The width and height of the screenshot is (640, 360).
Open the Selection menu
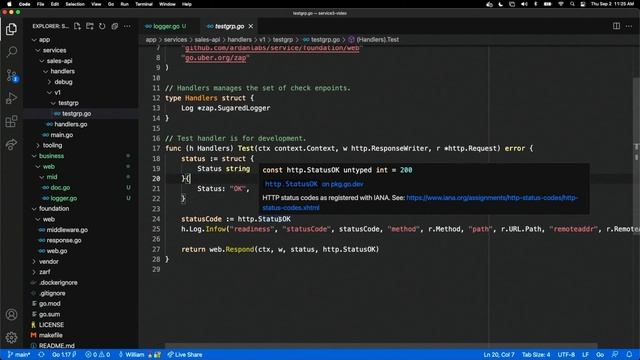(75, 4)
